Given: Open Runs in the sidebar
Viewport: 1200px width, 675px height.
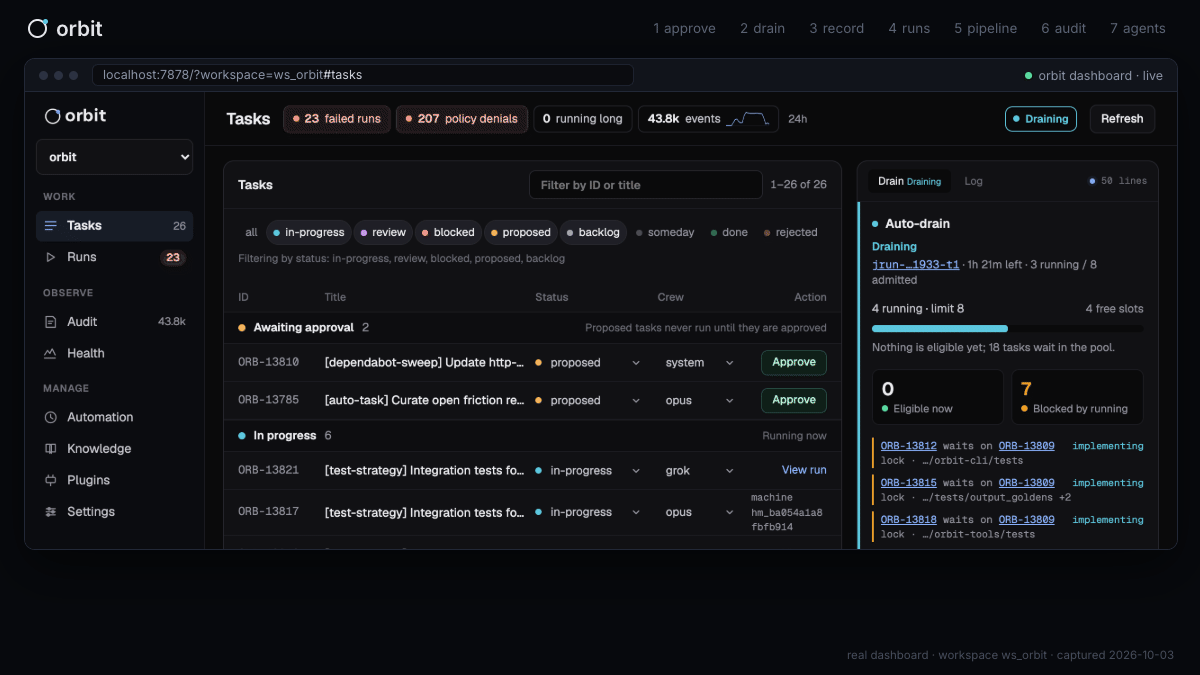Looking at the screenshot, I should 115,257.
